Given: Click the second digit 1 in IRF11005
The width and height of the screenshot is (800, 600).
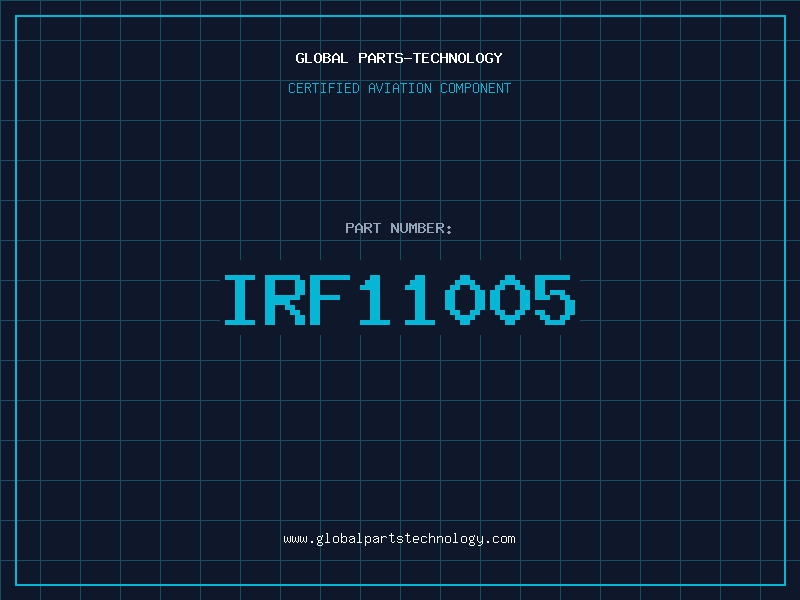Looking at the screenshot, I should pyautogui.click(x=422, y=300).
